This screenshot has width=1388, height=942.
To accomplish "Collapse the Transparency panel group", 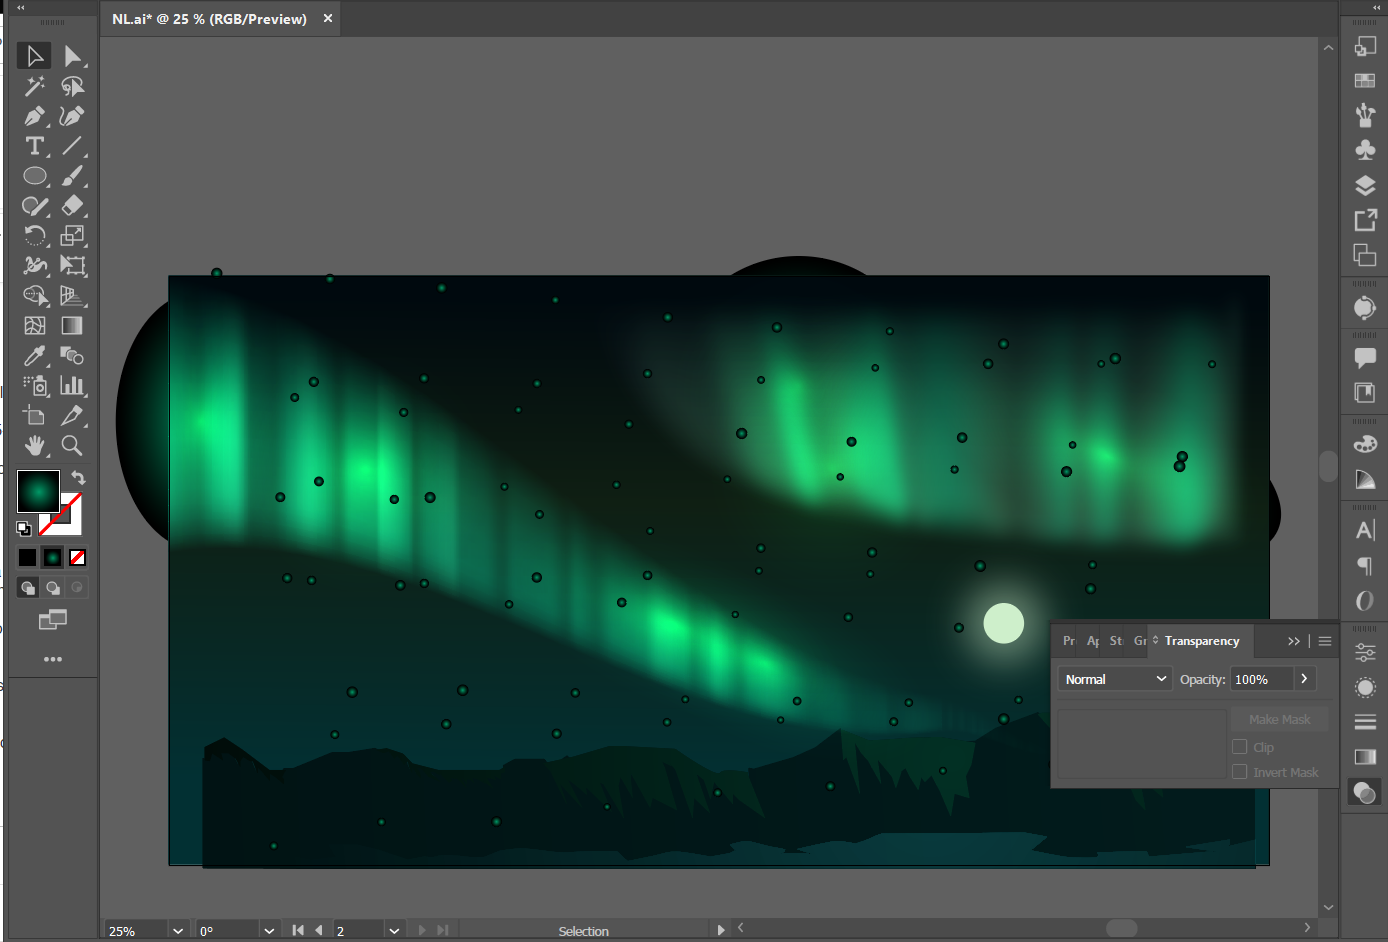I will [1294, 641].
